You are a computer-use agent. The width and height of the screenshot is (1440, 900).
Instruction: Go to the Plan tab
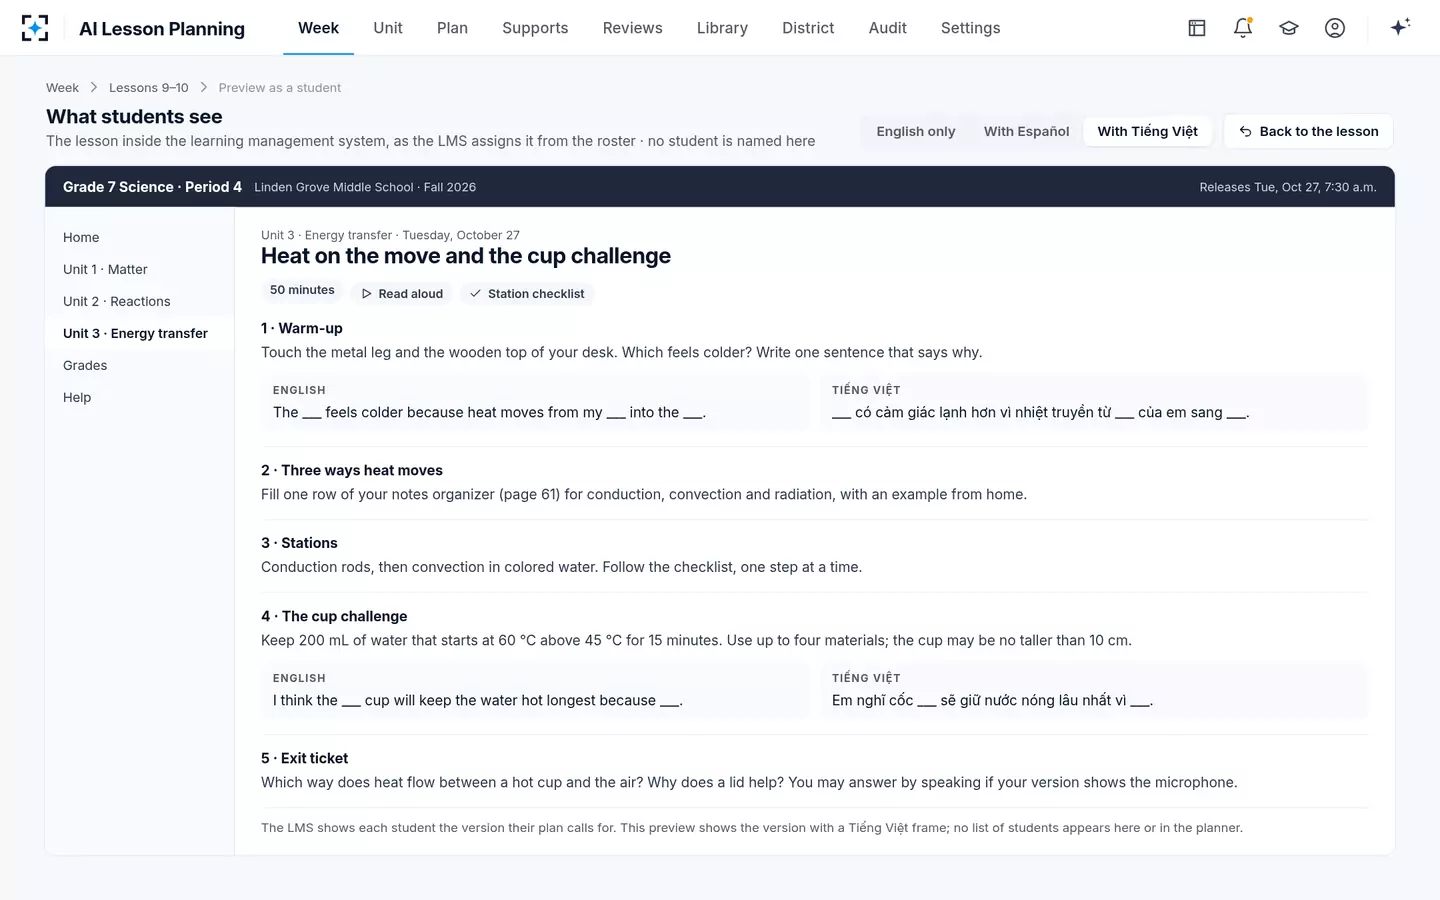[x=452, y=28]
